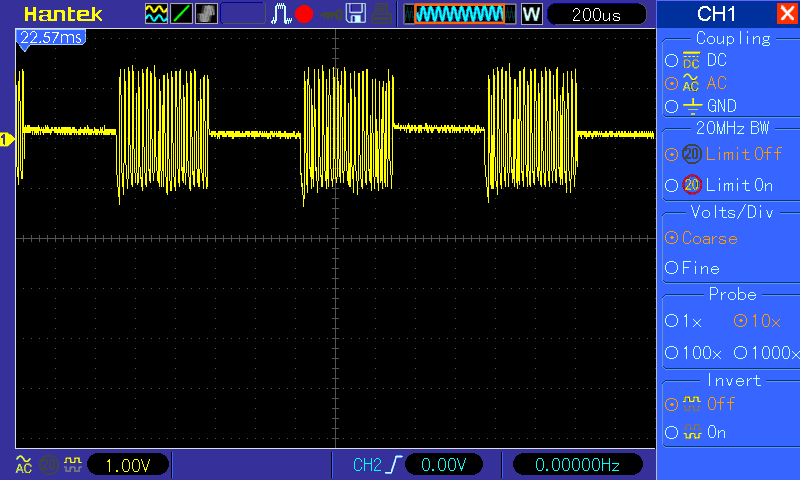Click the CH1 panel title
This screenshot has width=800, height=480.
[716, 14]
